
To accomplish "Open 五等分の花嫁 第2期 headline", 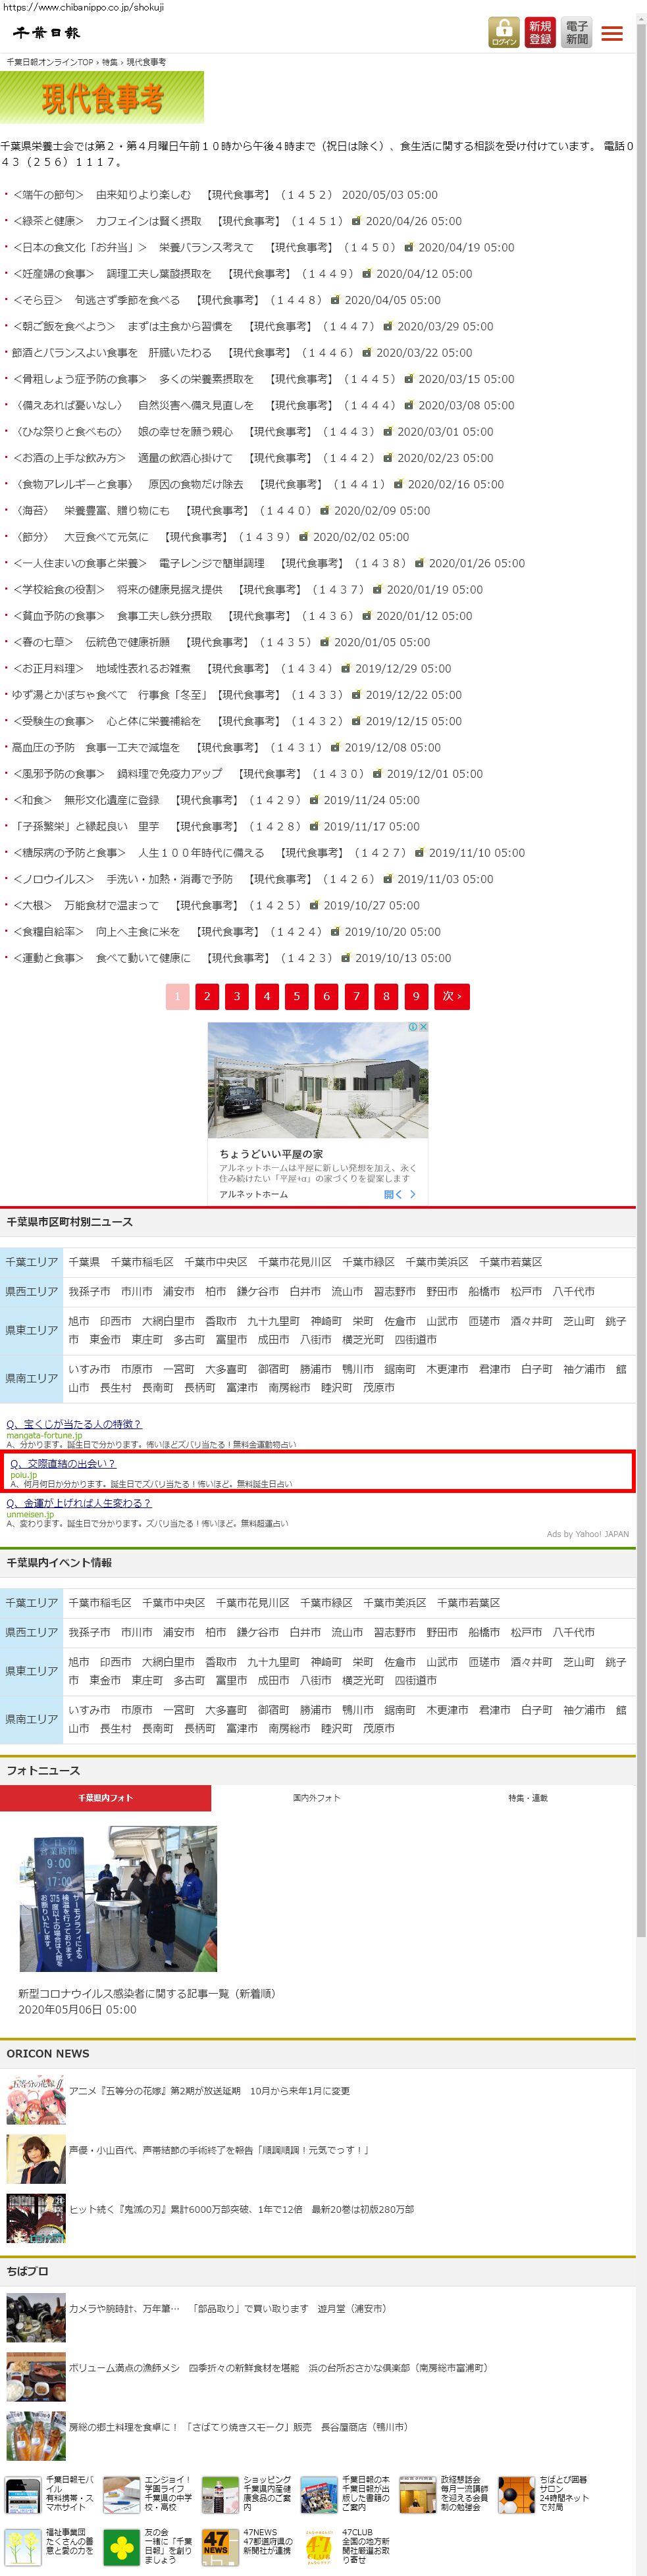I will pyautogui.click(x=210, y=2091).
